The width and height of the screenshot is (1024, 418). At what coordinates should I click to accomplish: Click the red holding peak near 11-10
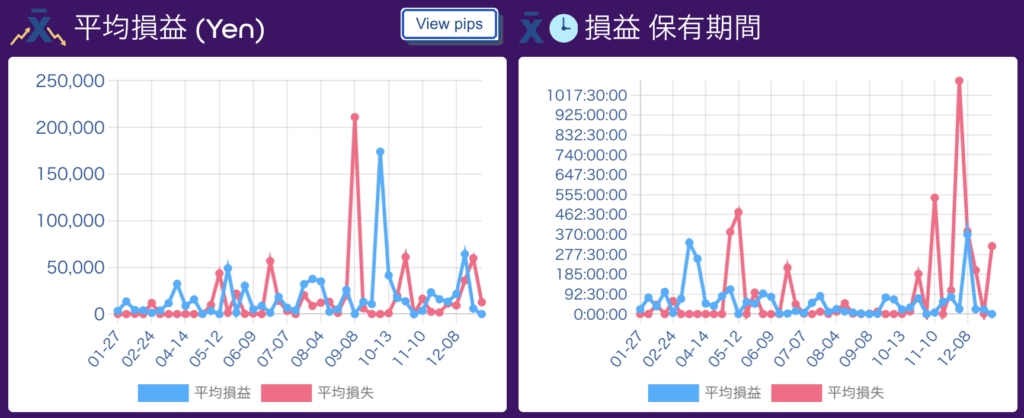[935, 198]
